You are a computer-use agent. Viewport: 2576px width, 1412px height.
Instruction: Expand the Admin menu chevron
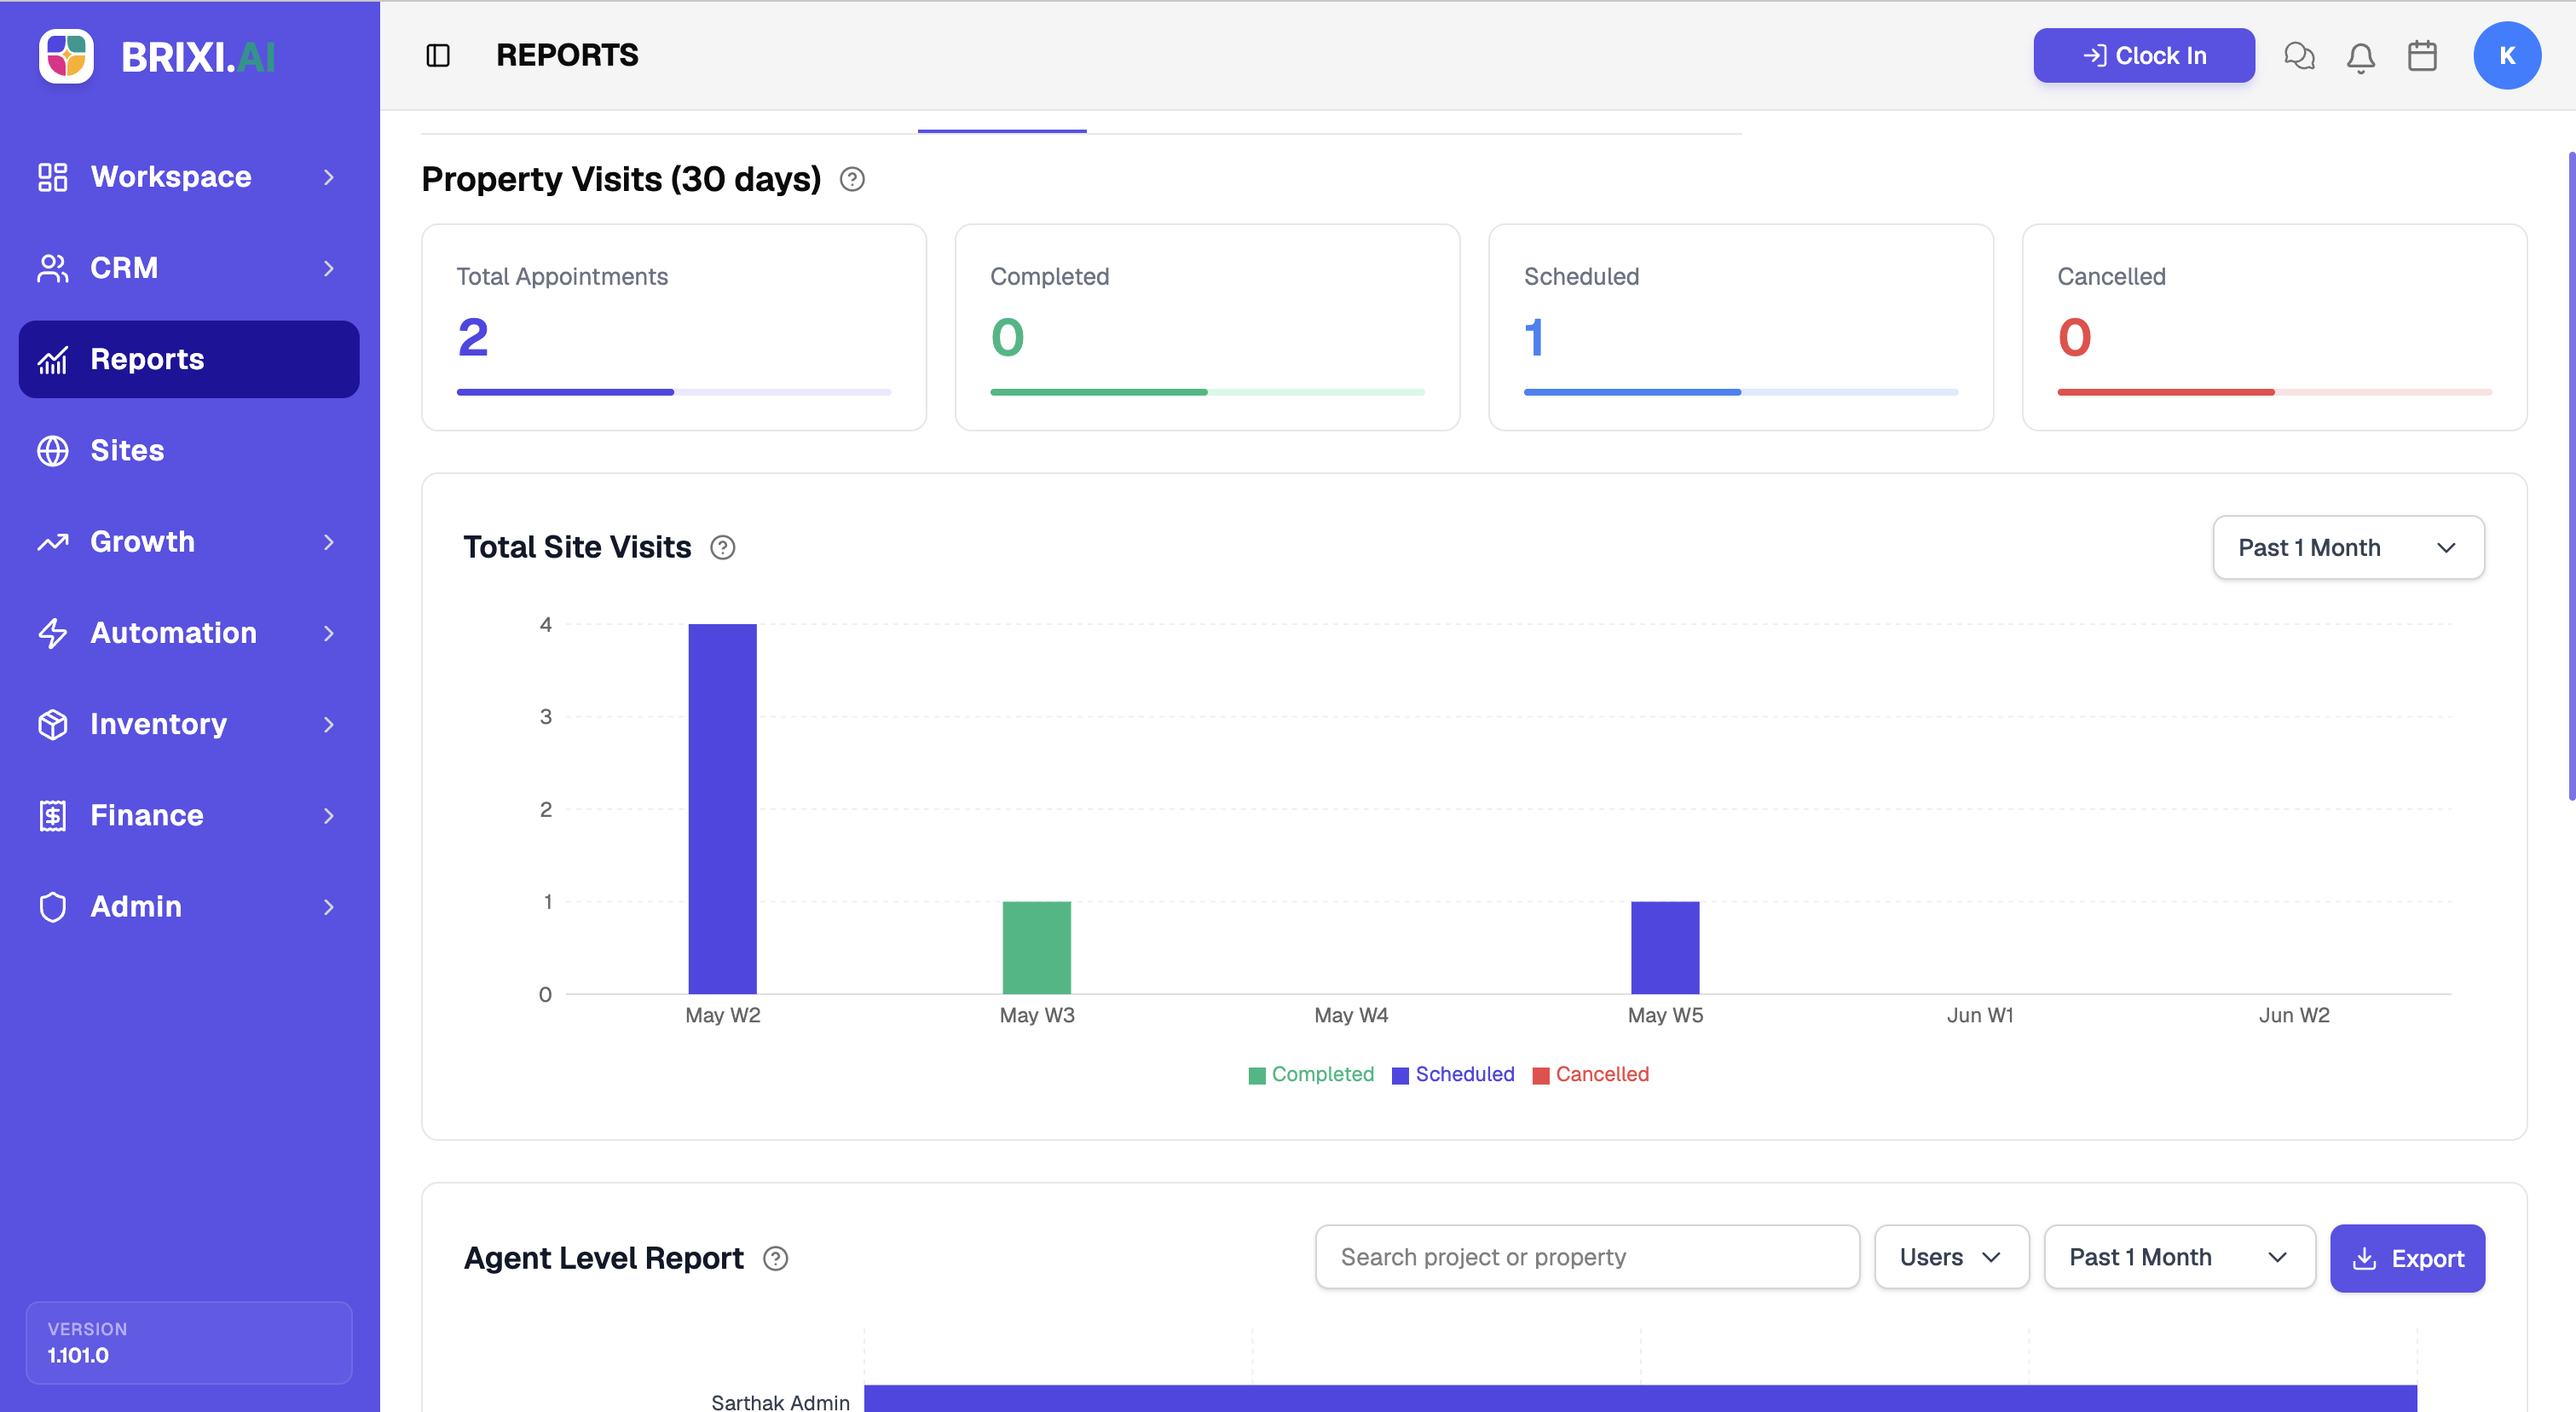coord(329,906)
